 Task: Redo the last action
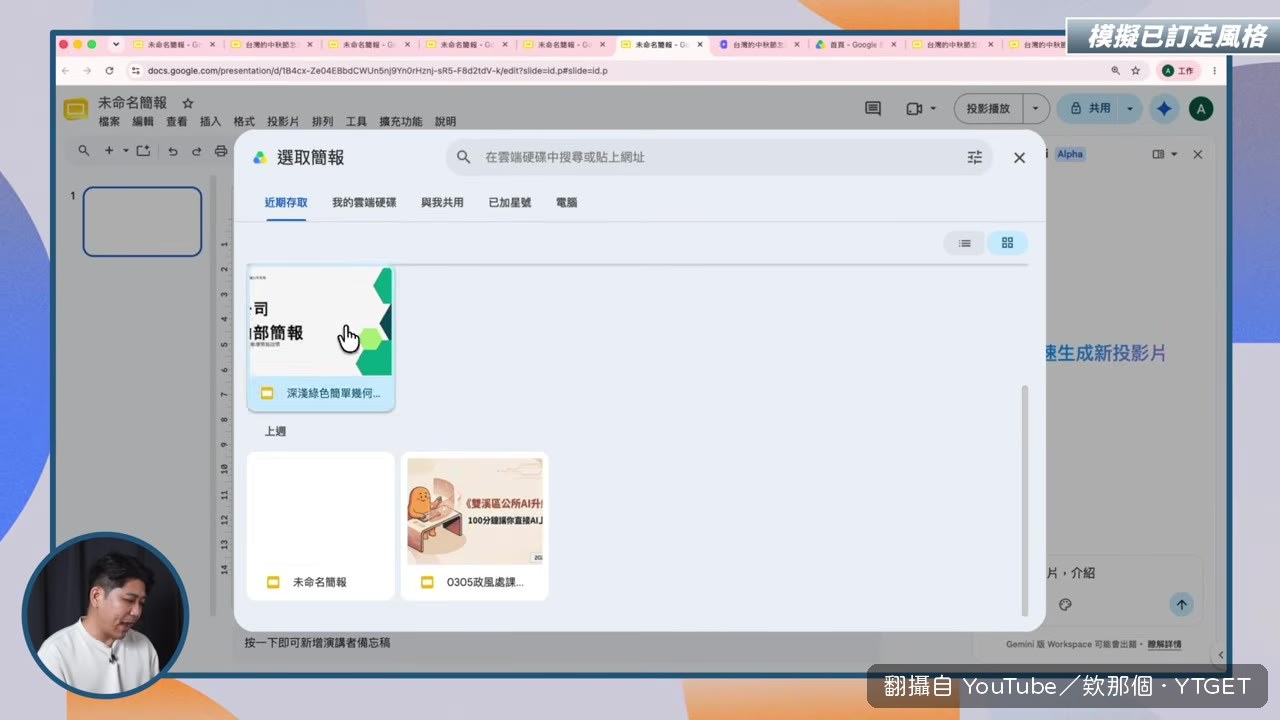196,151
